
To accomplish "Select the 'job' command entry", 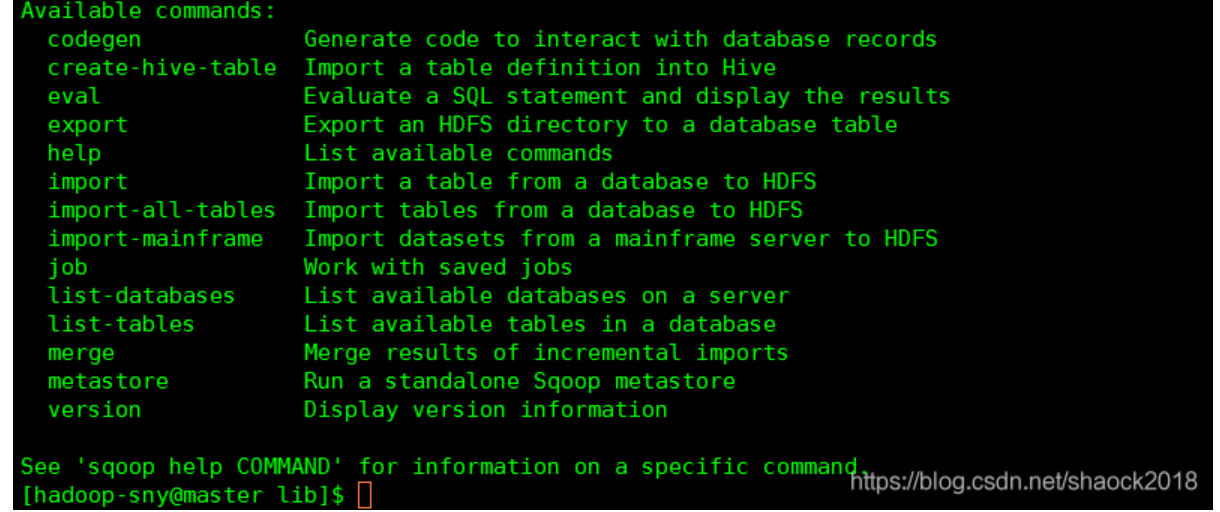I will click(x=68, y=267).
